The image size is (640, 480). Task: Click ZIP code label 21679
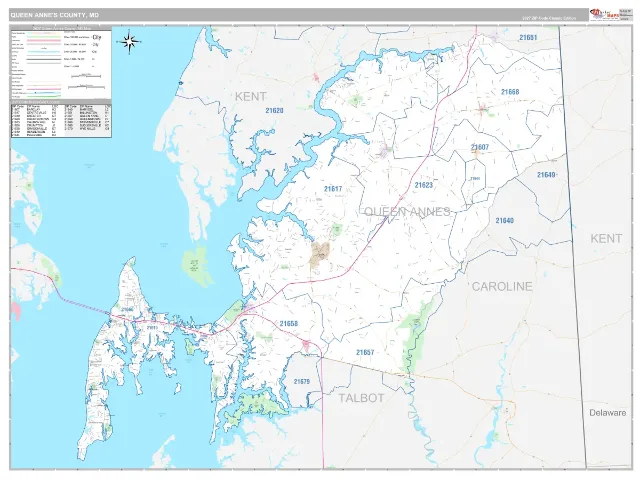coord(302,382)
